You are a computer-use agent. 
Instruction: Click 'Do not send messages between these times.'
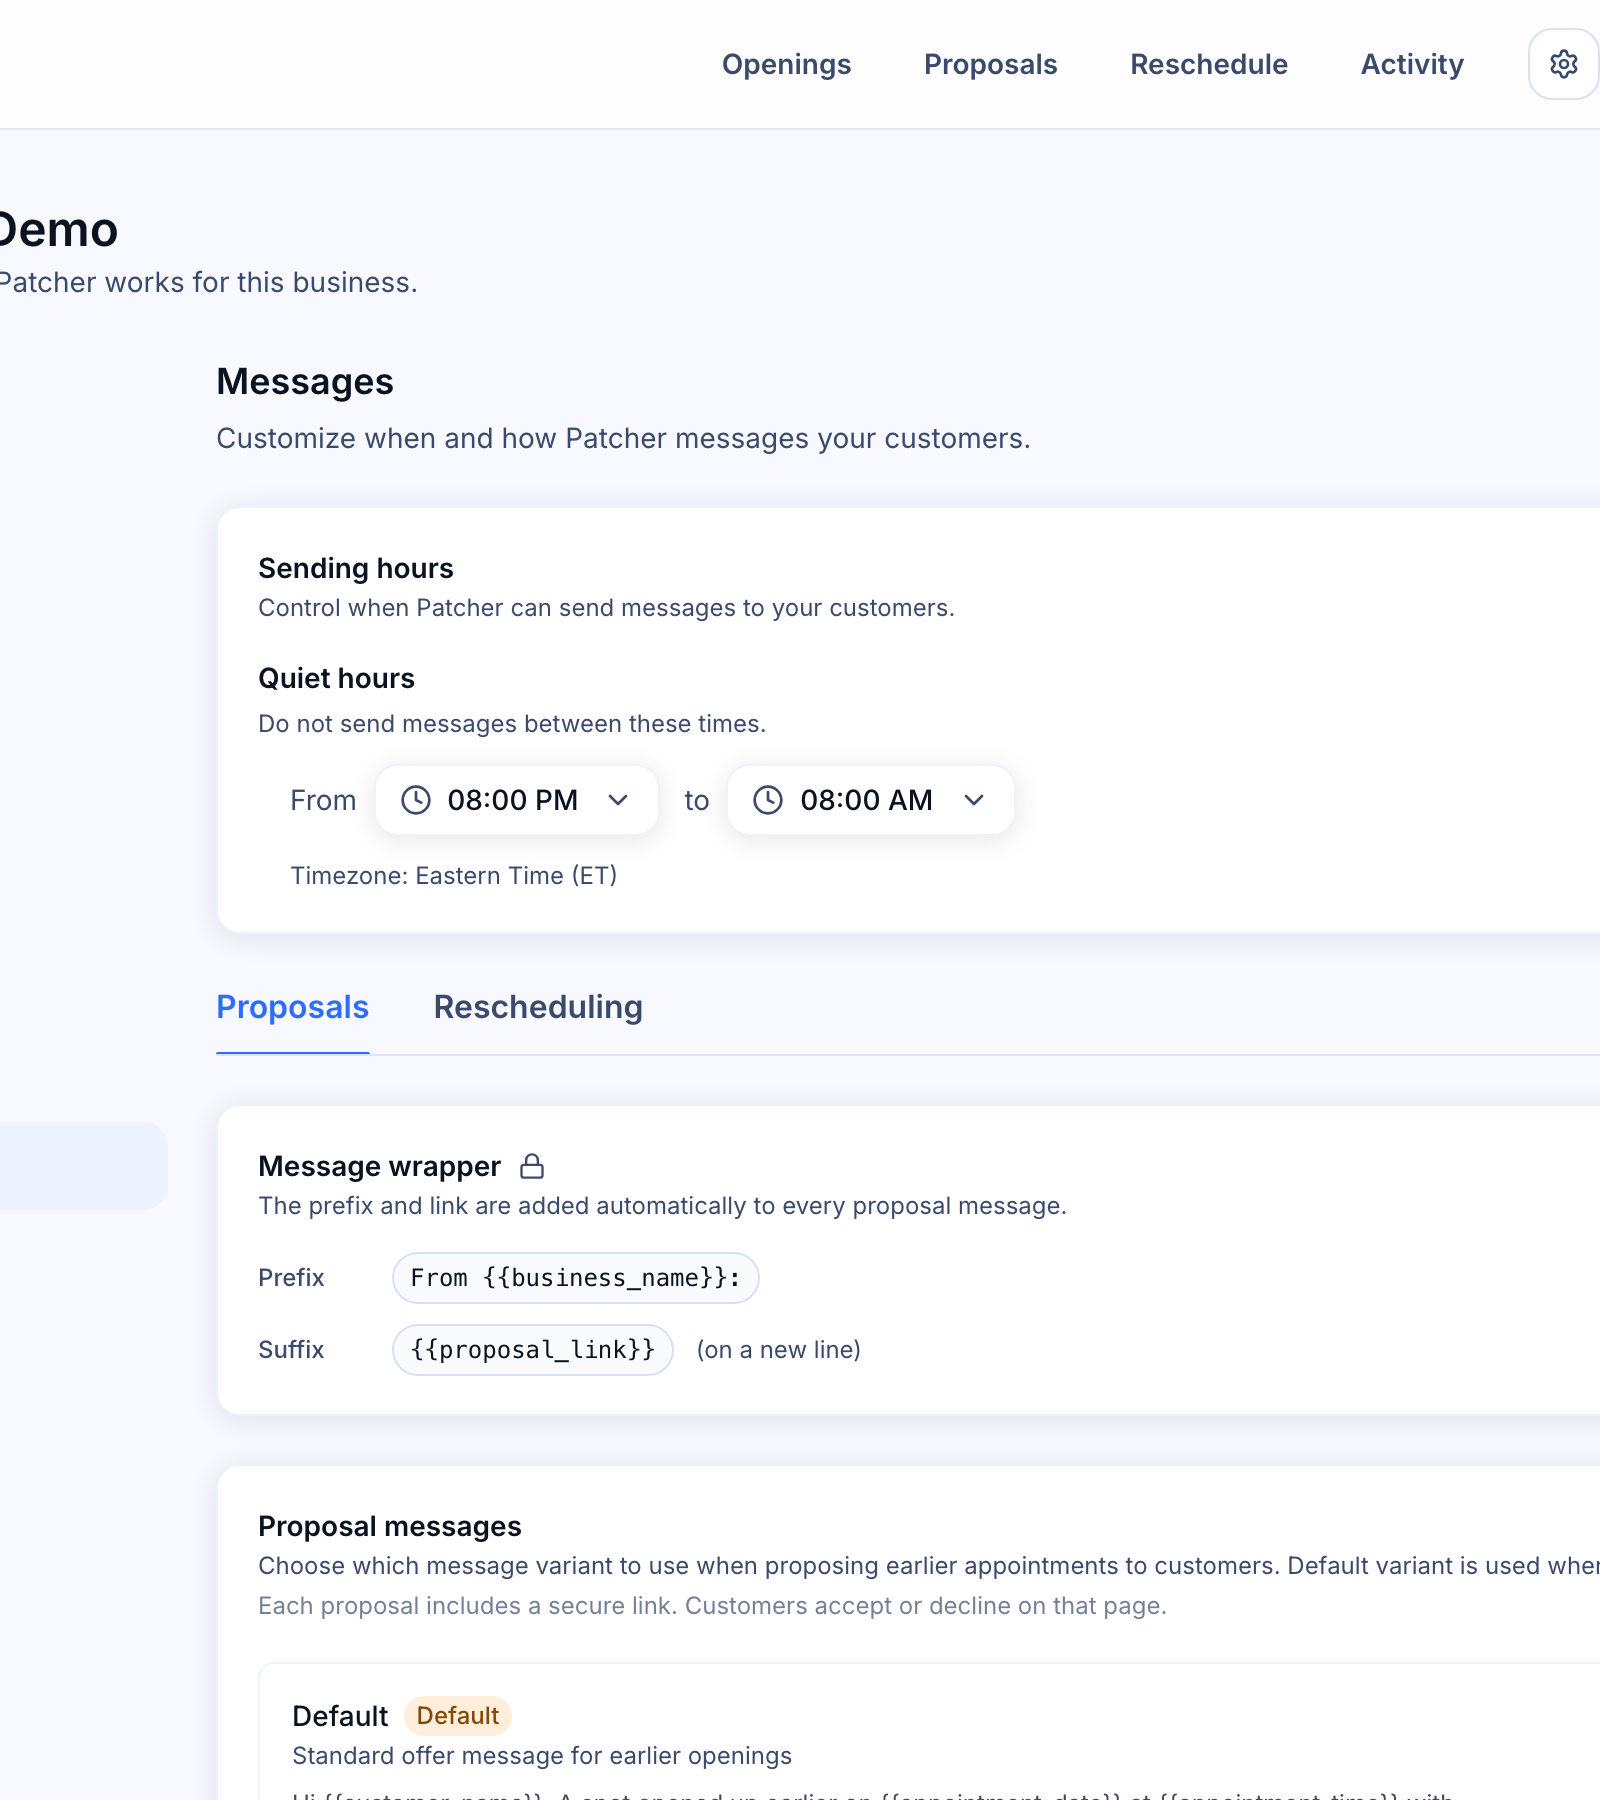pyautogui.click(x=512, y=724)
